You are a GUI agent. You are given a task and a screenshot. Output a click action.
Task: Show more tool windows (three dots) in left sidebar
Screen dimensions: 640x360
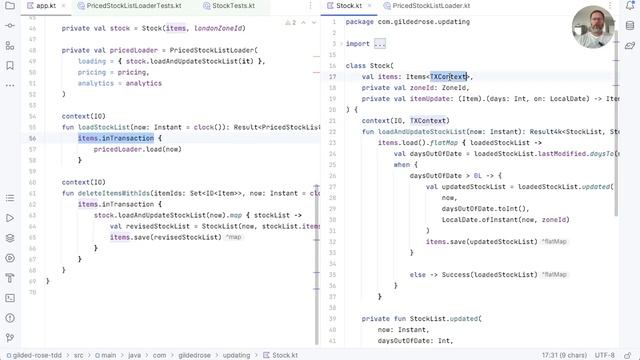(10, 85)
